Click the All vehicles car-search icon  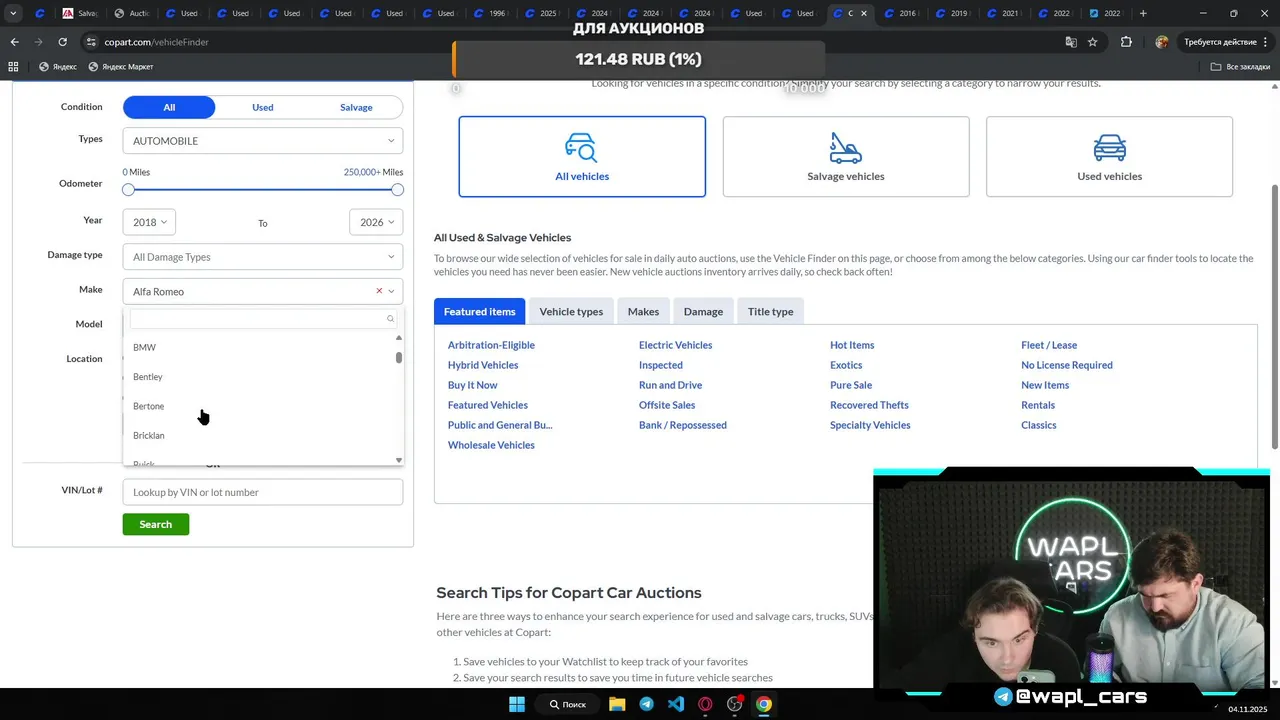point(581,148)
